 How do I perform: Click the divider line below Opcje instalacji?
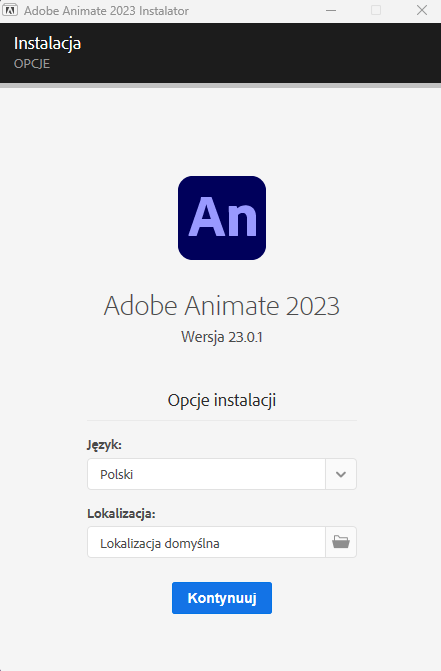222,420
